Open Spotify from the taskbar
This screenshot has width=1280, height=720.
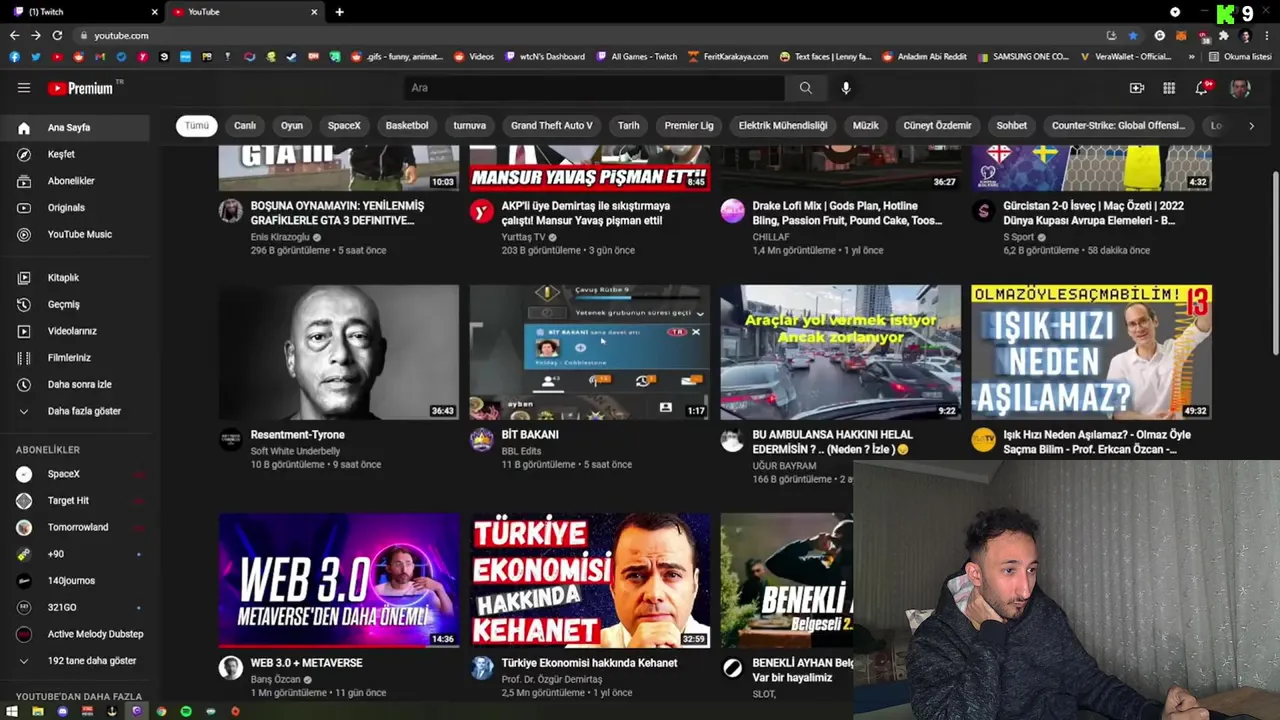(x=186, y=711)
